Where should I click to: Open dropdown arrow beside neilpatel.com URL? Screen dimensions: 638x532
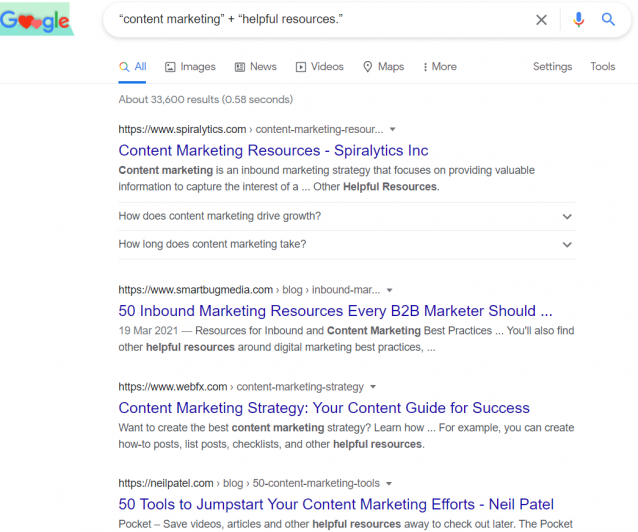[389, 484]
